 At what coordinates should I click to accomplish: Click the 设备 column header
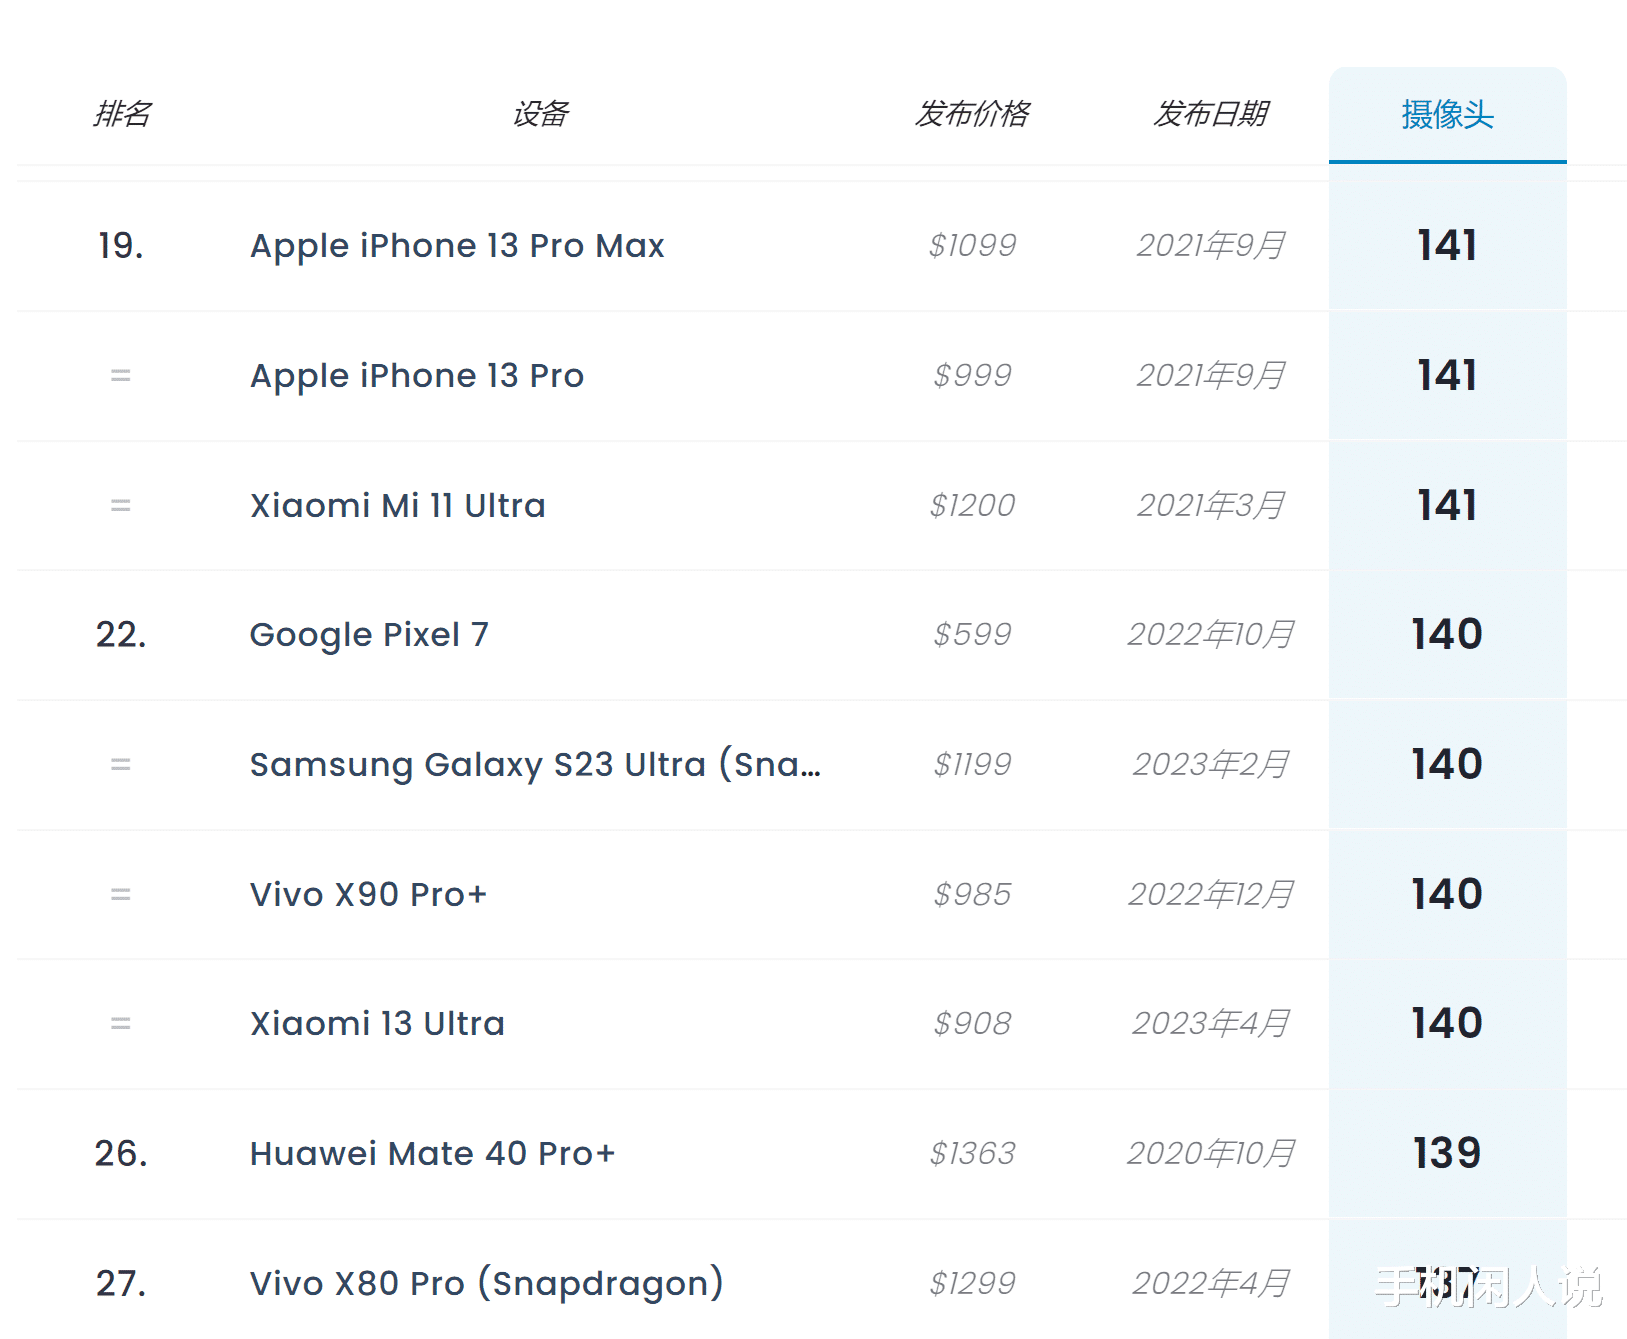[540, 114]
